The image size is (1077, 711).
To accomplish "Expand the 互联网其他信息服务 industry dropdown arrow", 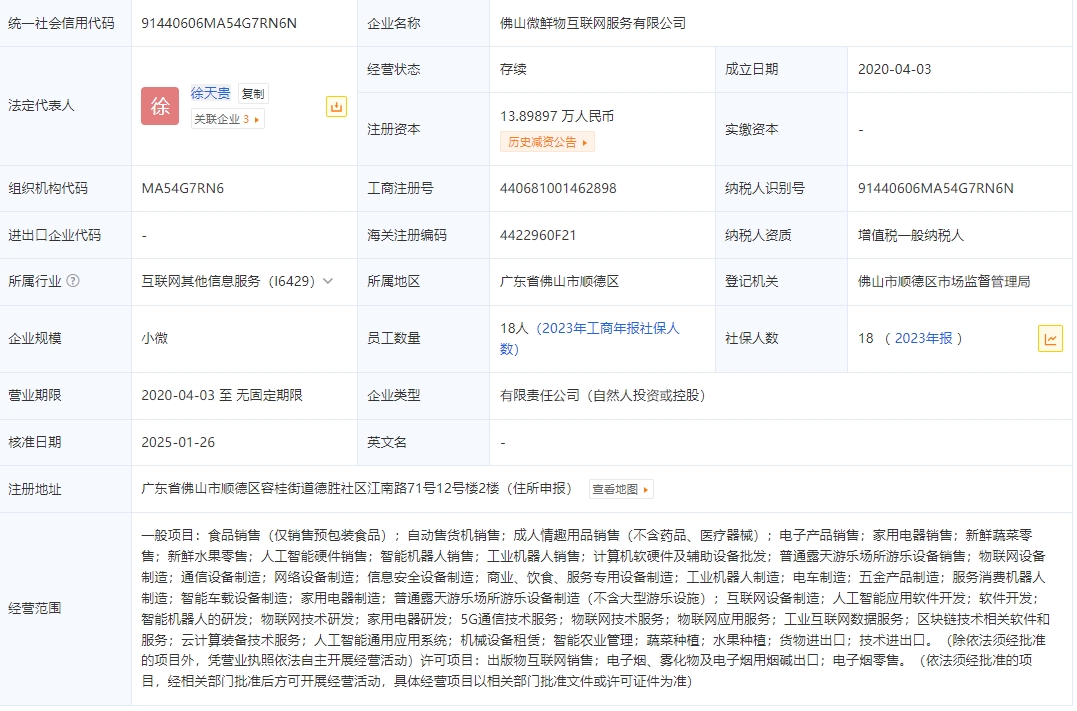I will (x=328, y=281).
